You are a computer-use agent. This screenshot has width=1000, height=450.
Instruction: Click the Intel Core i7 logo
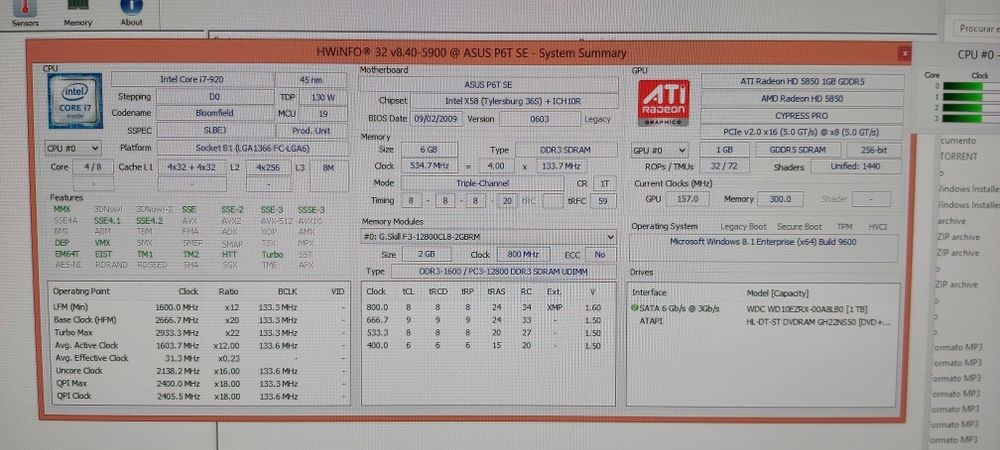coord(75,101)
